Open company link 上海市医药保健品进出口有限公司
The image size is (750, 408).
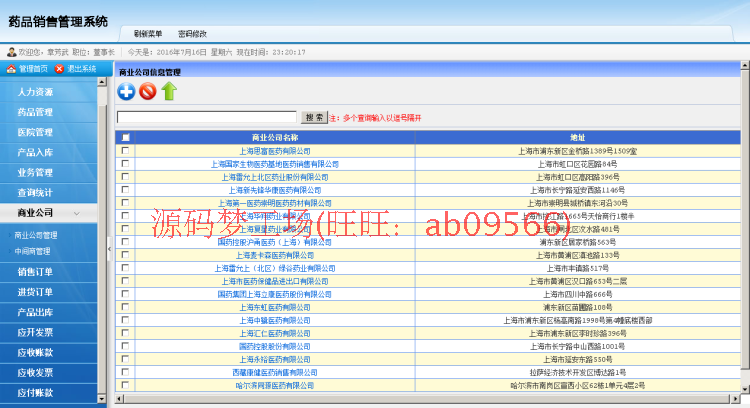(275, 281)
